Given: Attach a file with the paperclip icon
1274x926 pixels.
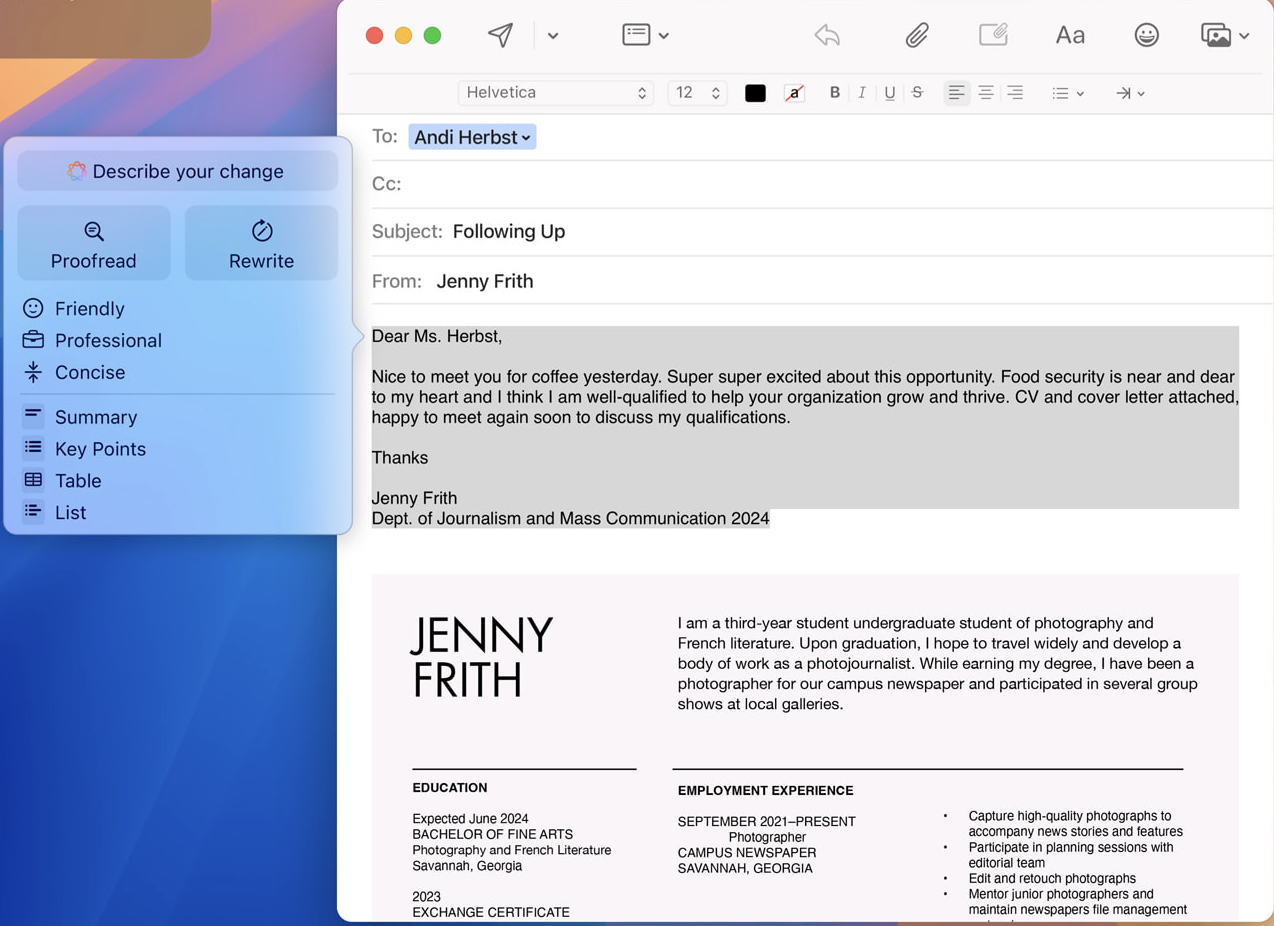Looking at the screenshot, I should pyautogui.click(x=916, y=35).
